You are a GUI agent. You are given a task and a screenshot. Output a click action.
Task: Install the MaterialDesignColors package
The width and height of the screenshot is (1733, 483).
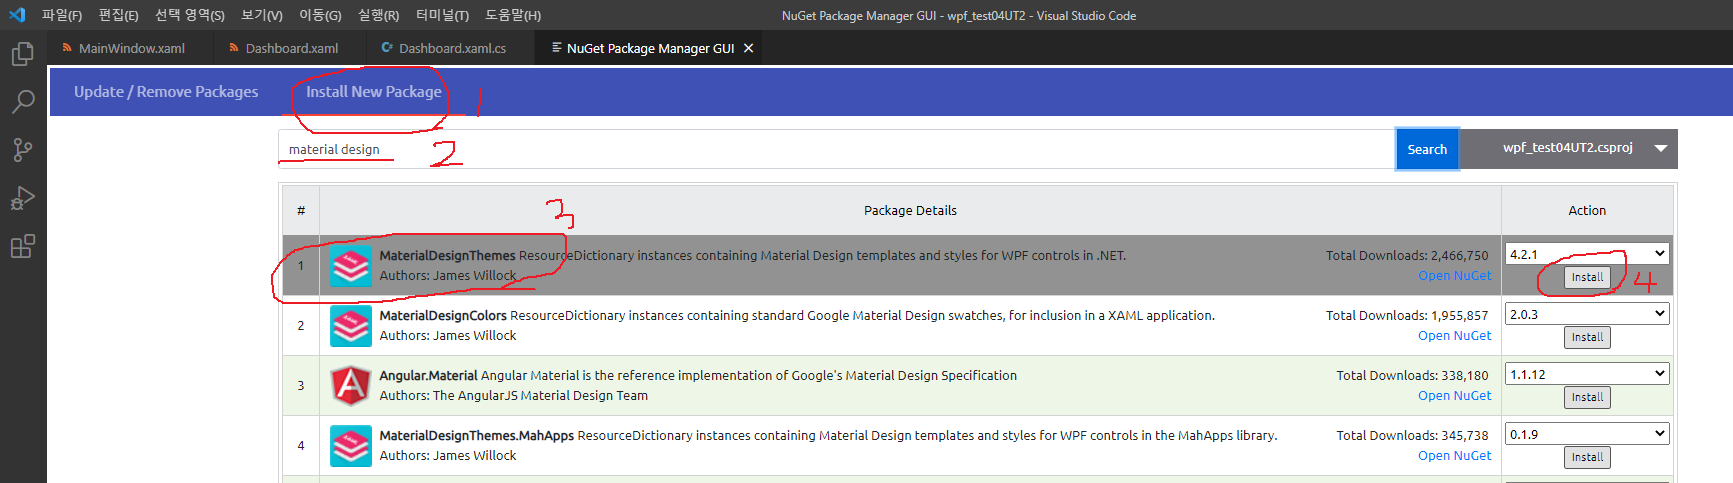tap(1587, 337)
